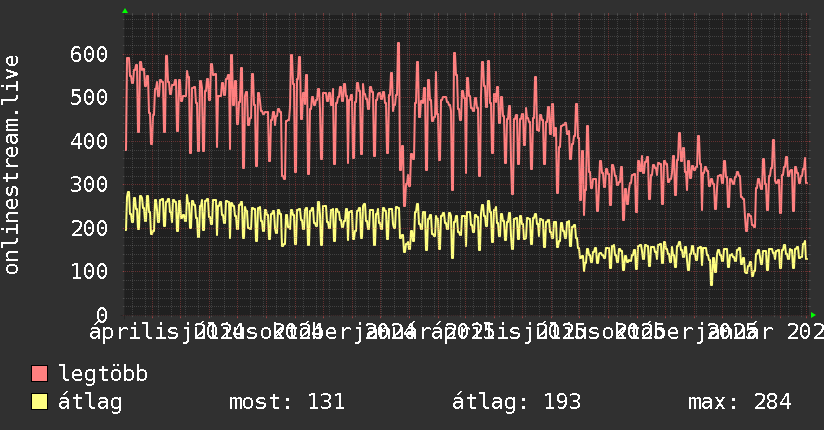824x430 pixels.
Task: Click the 600 y-axis label
Action: (x=89, y=54)
